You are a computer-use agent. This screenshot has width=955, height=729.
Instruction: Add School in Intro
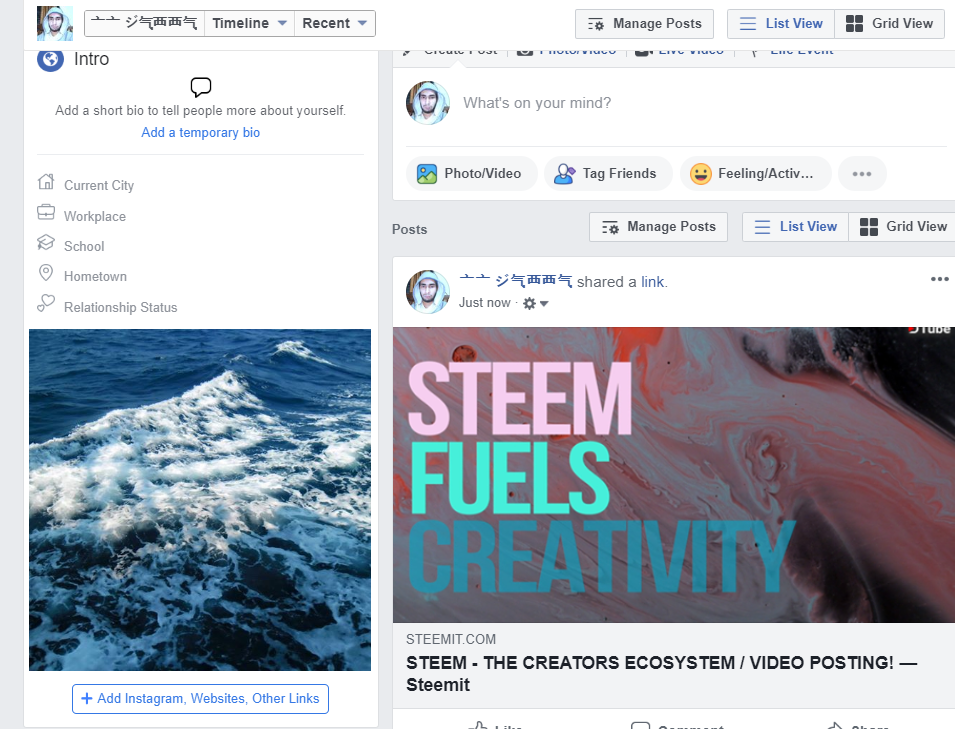click(84, 246)
